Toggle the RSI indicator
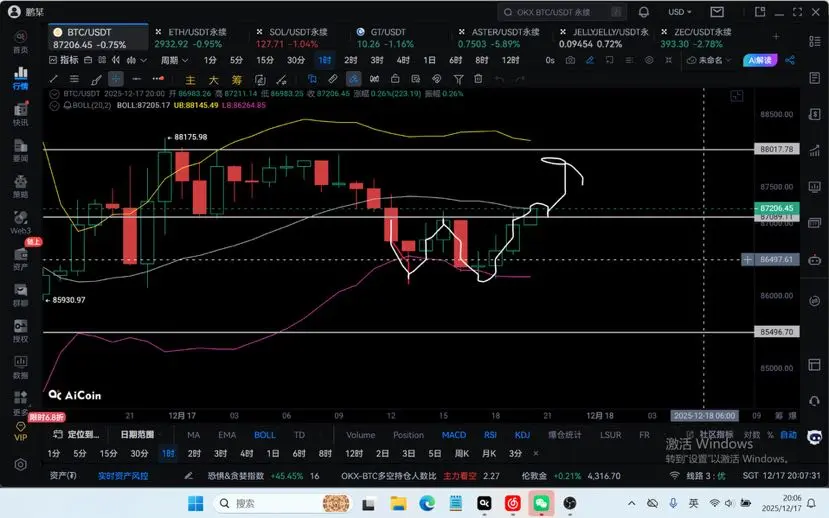Image resolution: width=829 pixels, height=518 pixels. (x=490, y=435)
